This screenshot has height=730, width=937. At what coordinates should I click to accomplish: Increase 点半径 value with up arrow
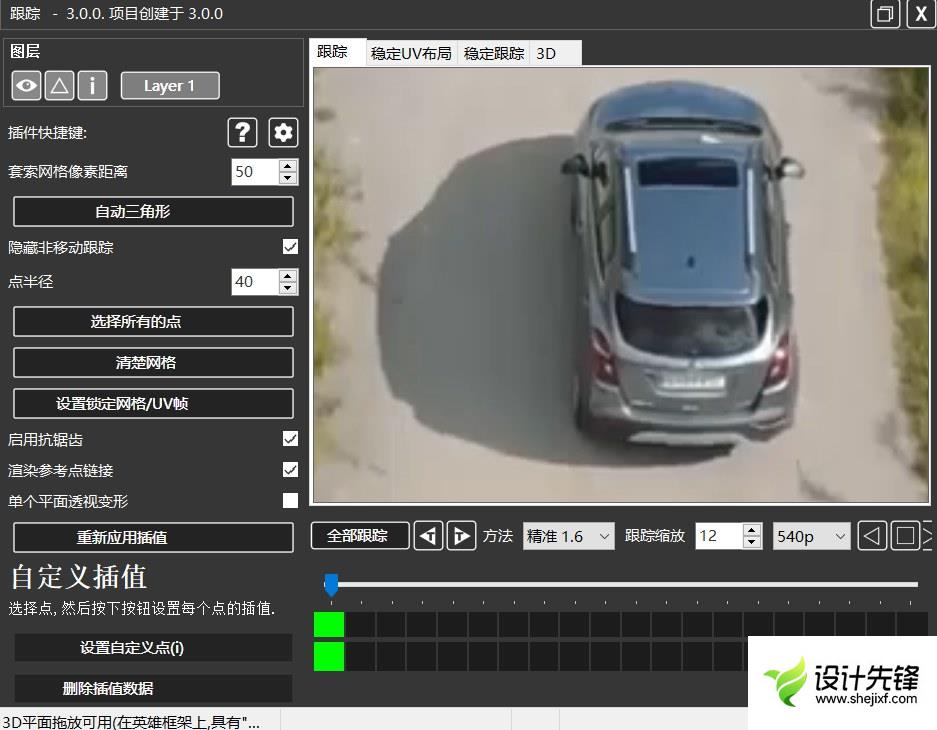tap(288, 275)
